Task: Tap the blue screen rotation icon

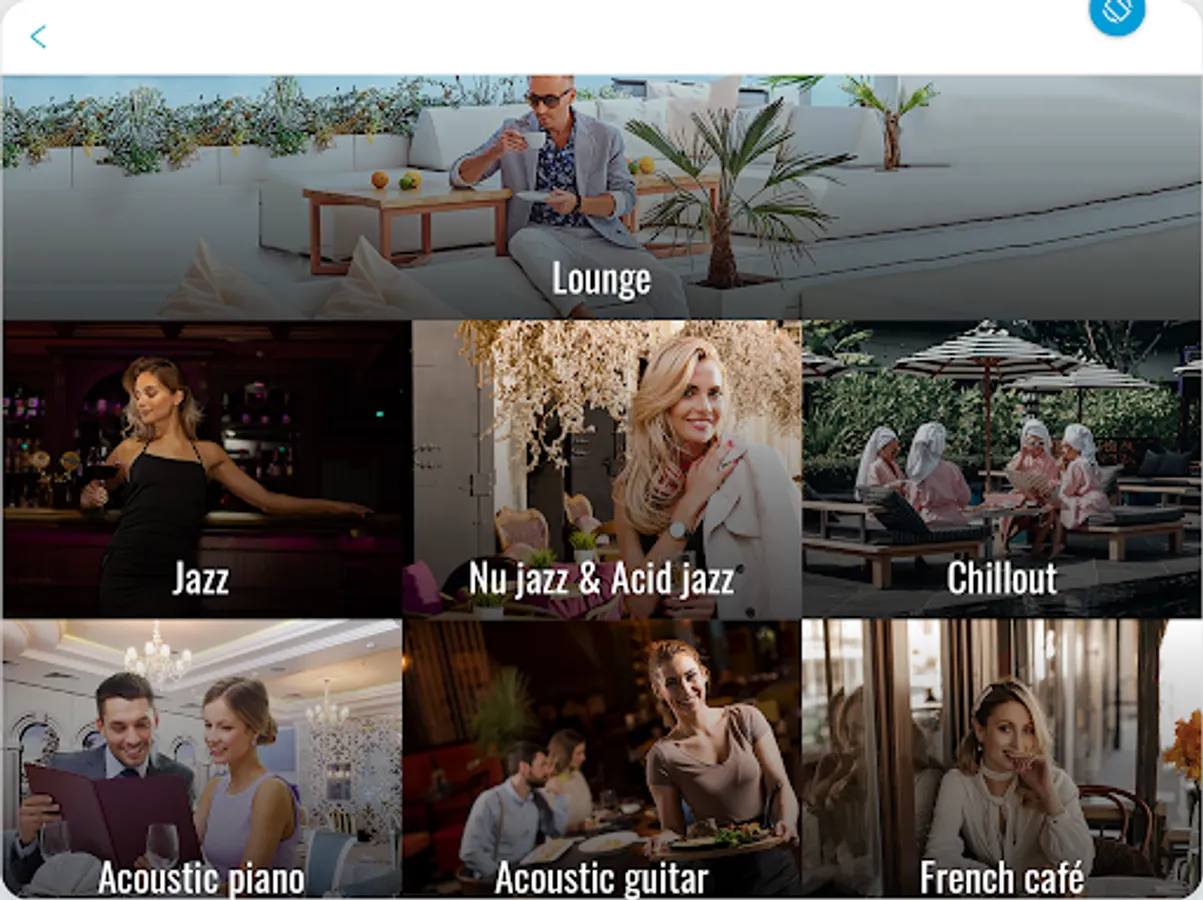Action: click(1117, 10)
